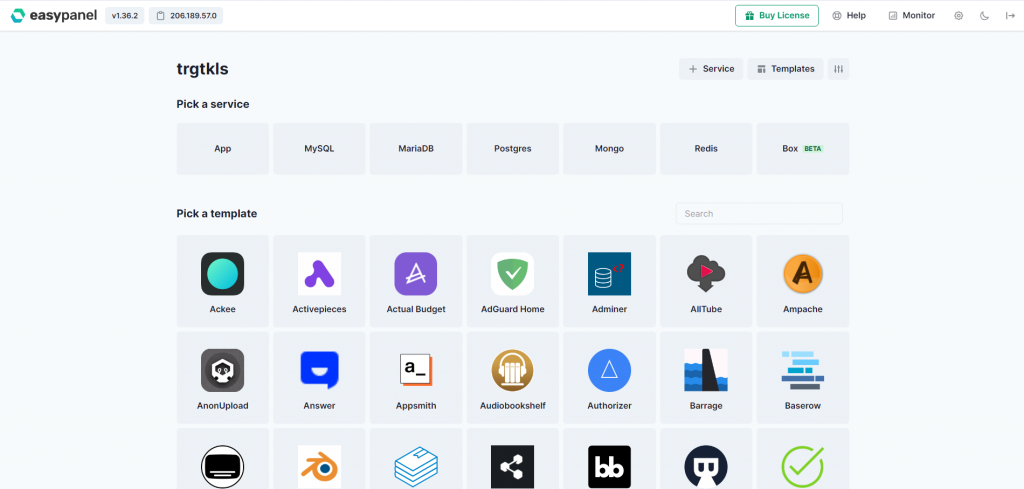
Task: Focus the template Search field
Action: click(758, 213)
